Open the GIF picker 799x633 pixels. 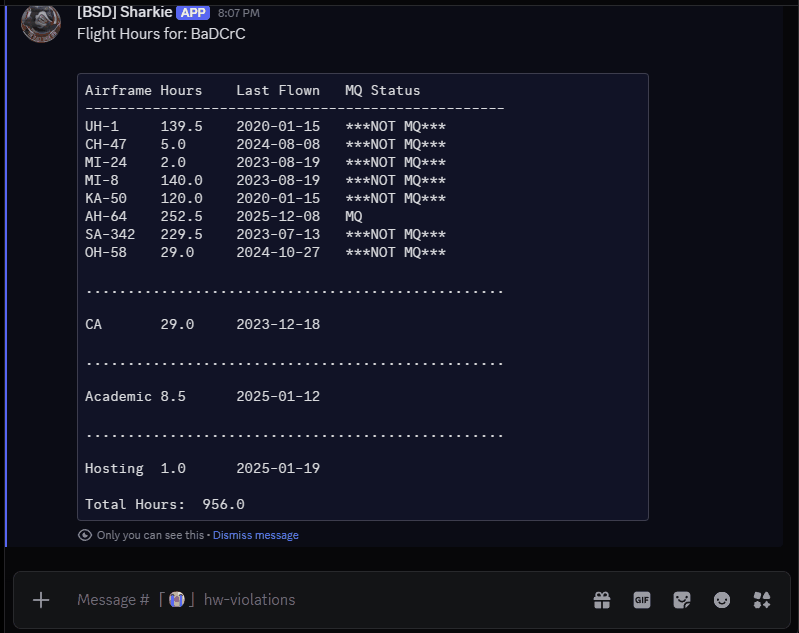pyautogui.click(x=642, y=600)
